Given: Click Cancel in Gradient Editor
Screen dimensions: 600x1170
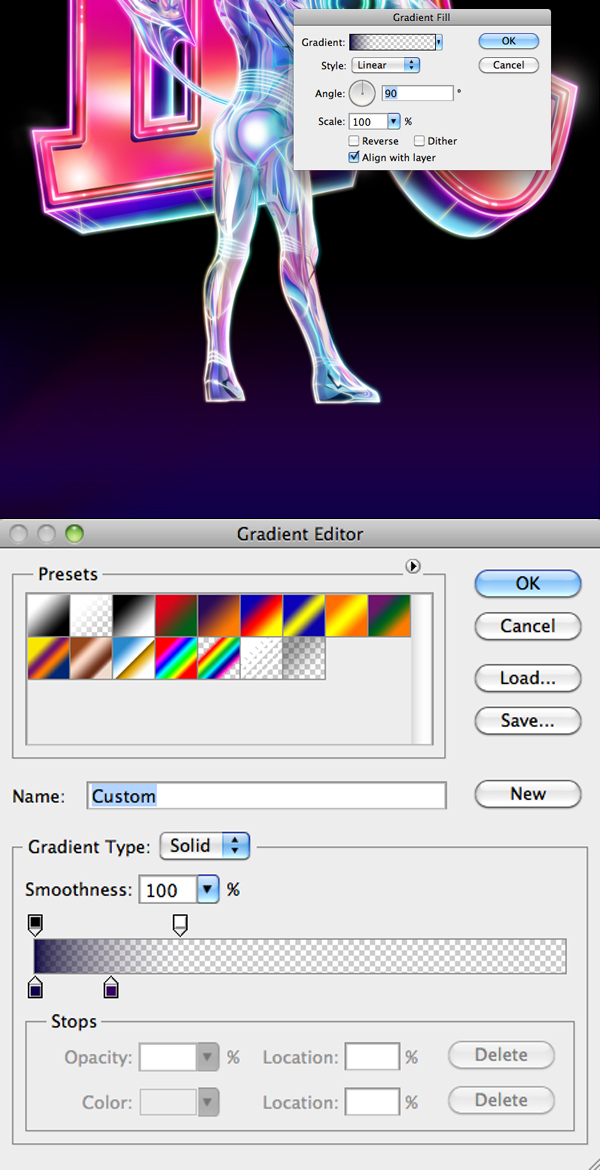Looking at the screenshot, I should 528,626.
